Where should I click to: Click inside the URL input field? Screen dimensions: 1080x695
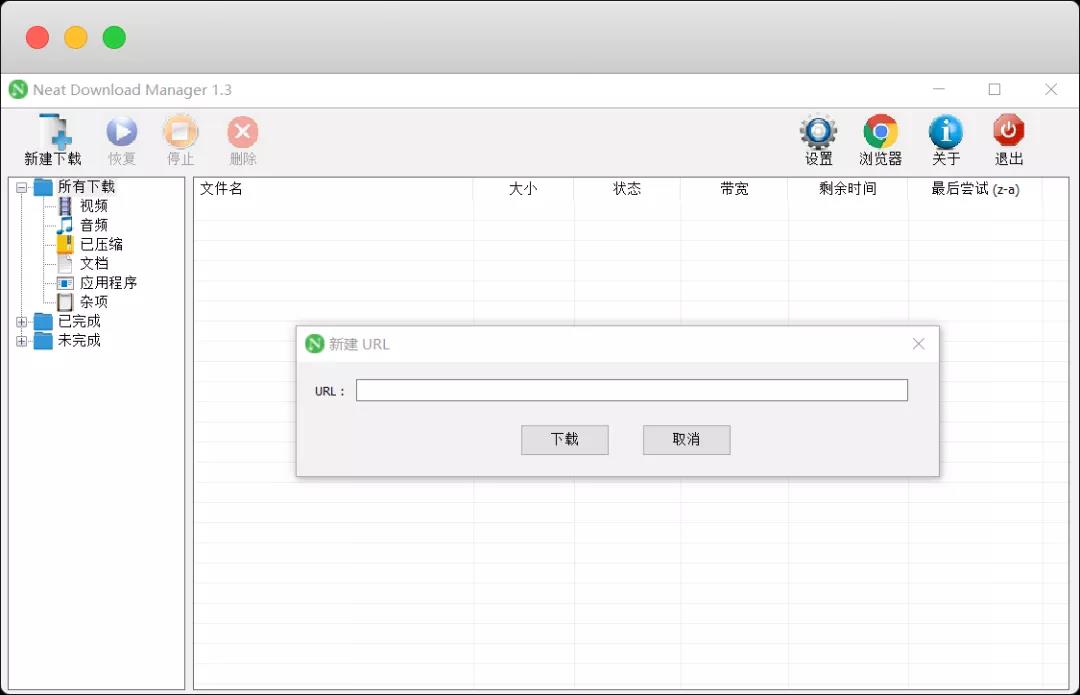[x=632, y=390]
